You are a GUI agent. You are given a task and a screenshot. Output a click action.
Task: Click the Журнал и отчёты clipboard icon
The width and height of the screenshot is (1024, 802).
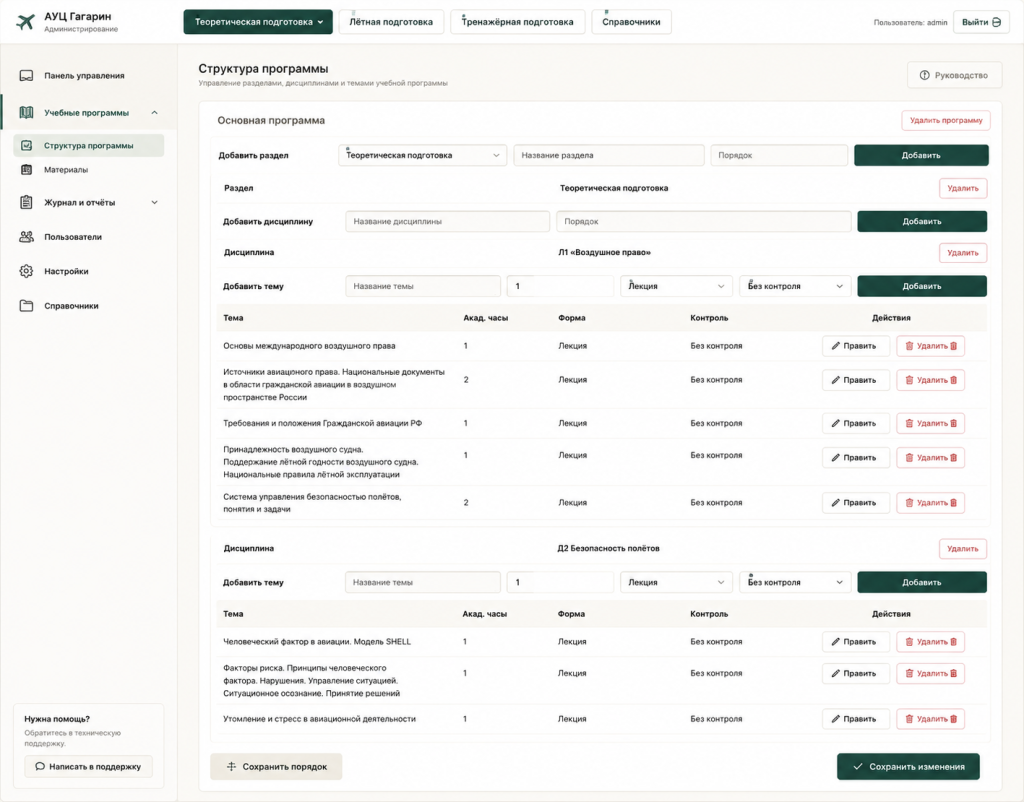click(x=26, y=202)
